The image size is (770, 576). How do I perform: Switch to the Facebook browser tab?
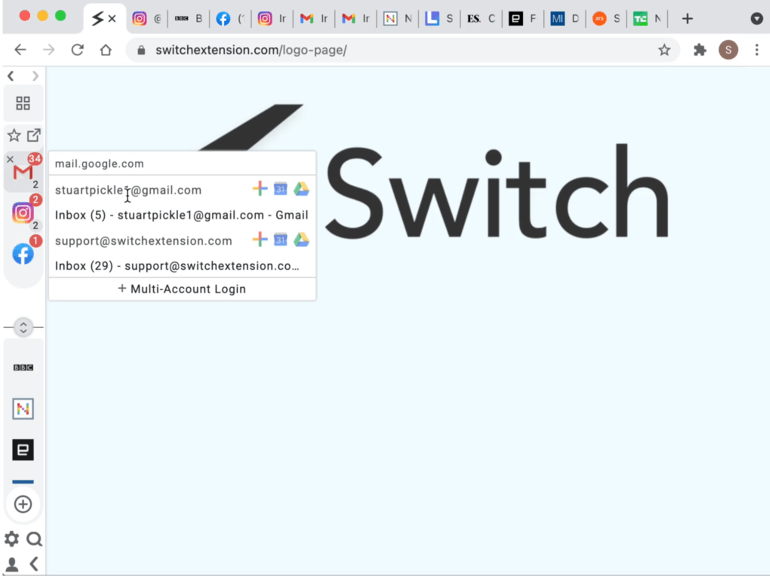click(230, 19)
